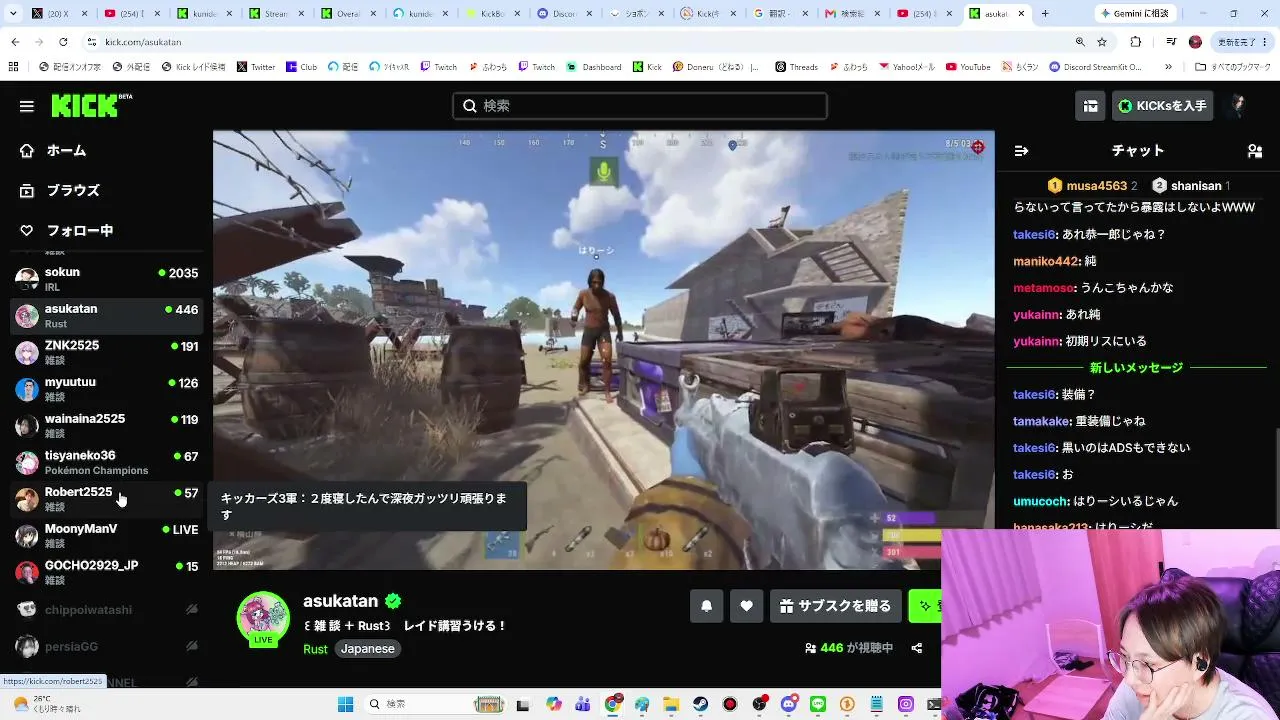
Task: Open tisyaneko36 channel in sidebar
Action: tap(107, 462)
